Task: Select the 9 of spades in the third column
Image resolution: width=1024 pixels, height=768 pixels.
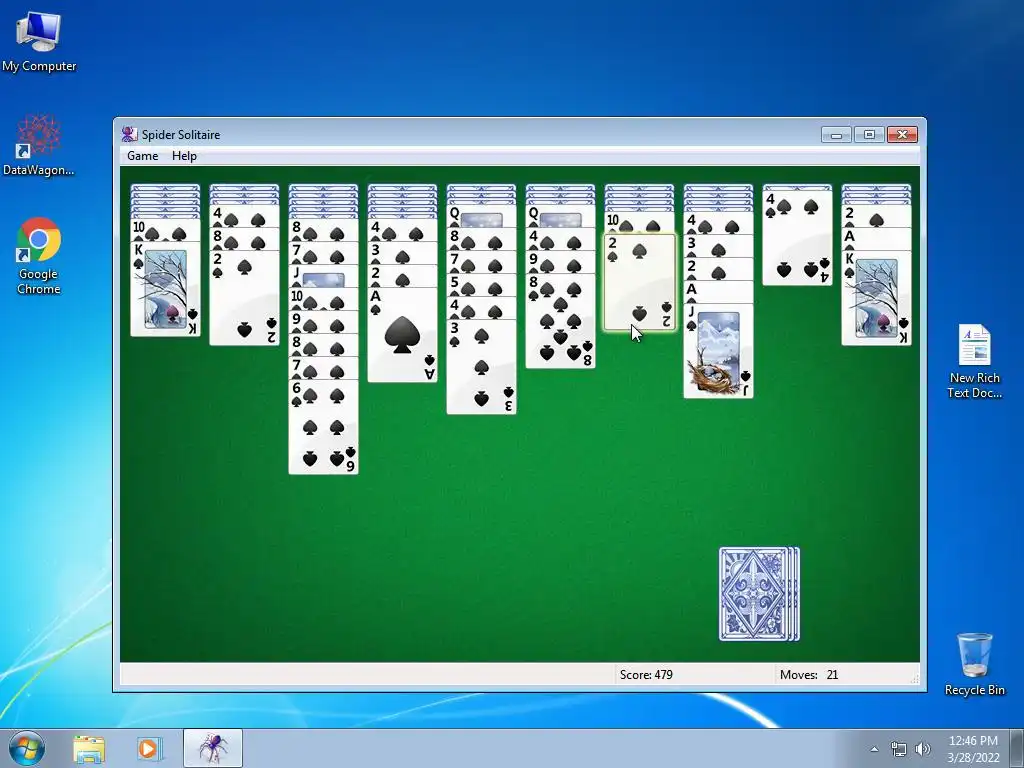Action: coord(323,322)
